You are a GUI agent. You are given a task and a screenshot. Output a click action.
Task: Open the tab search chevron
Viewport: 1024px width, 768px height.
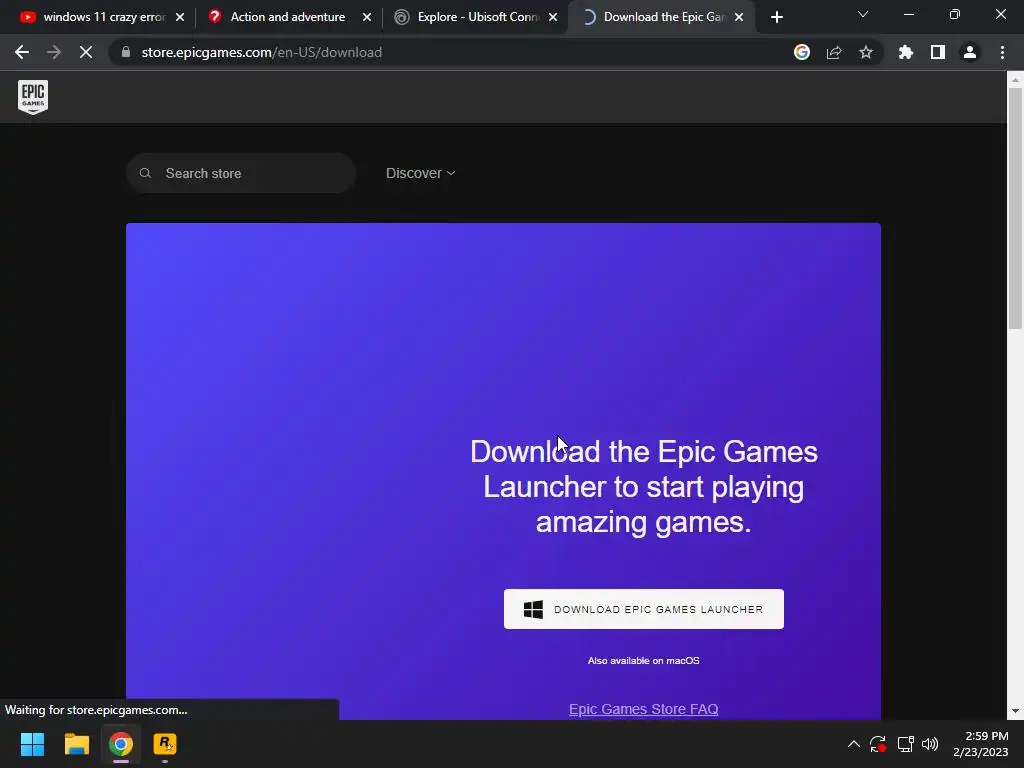(863, 14)
